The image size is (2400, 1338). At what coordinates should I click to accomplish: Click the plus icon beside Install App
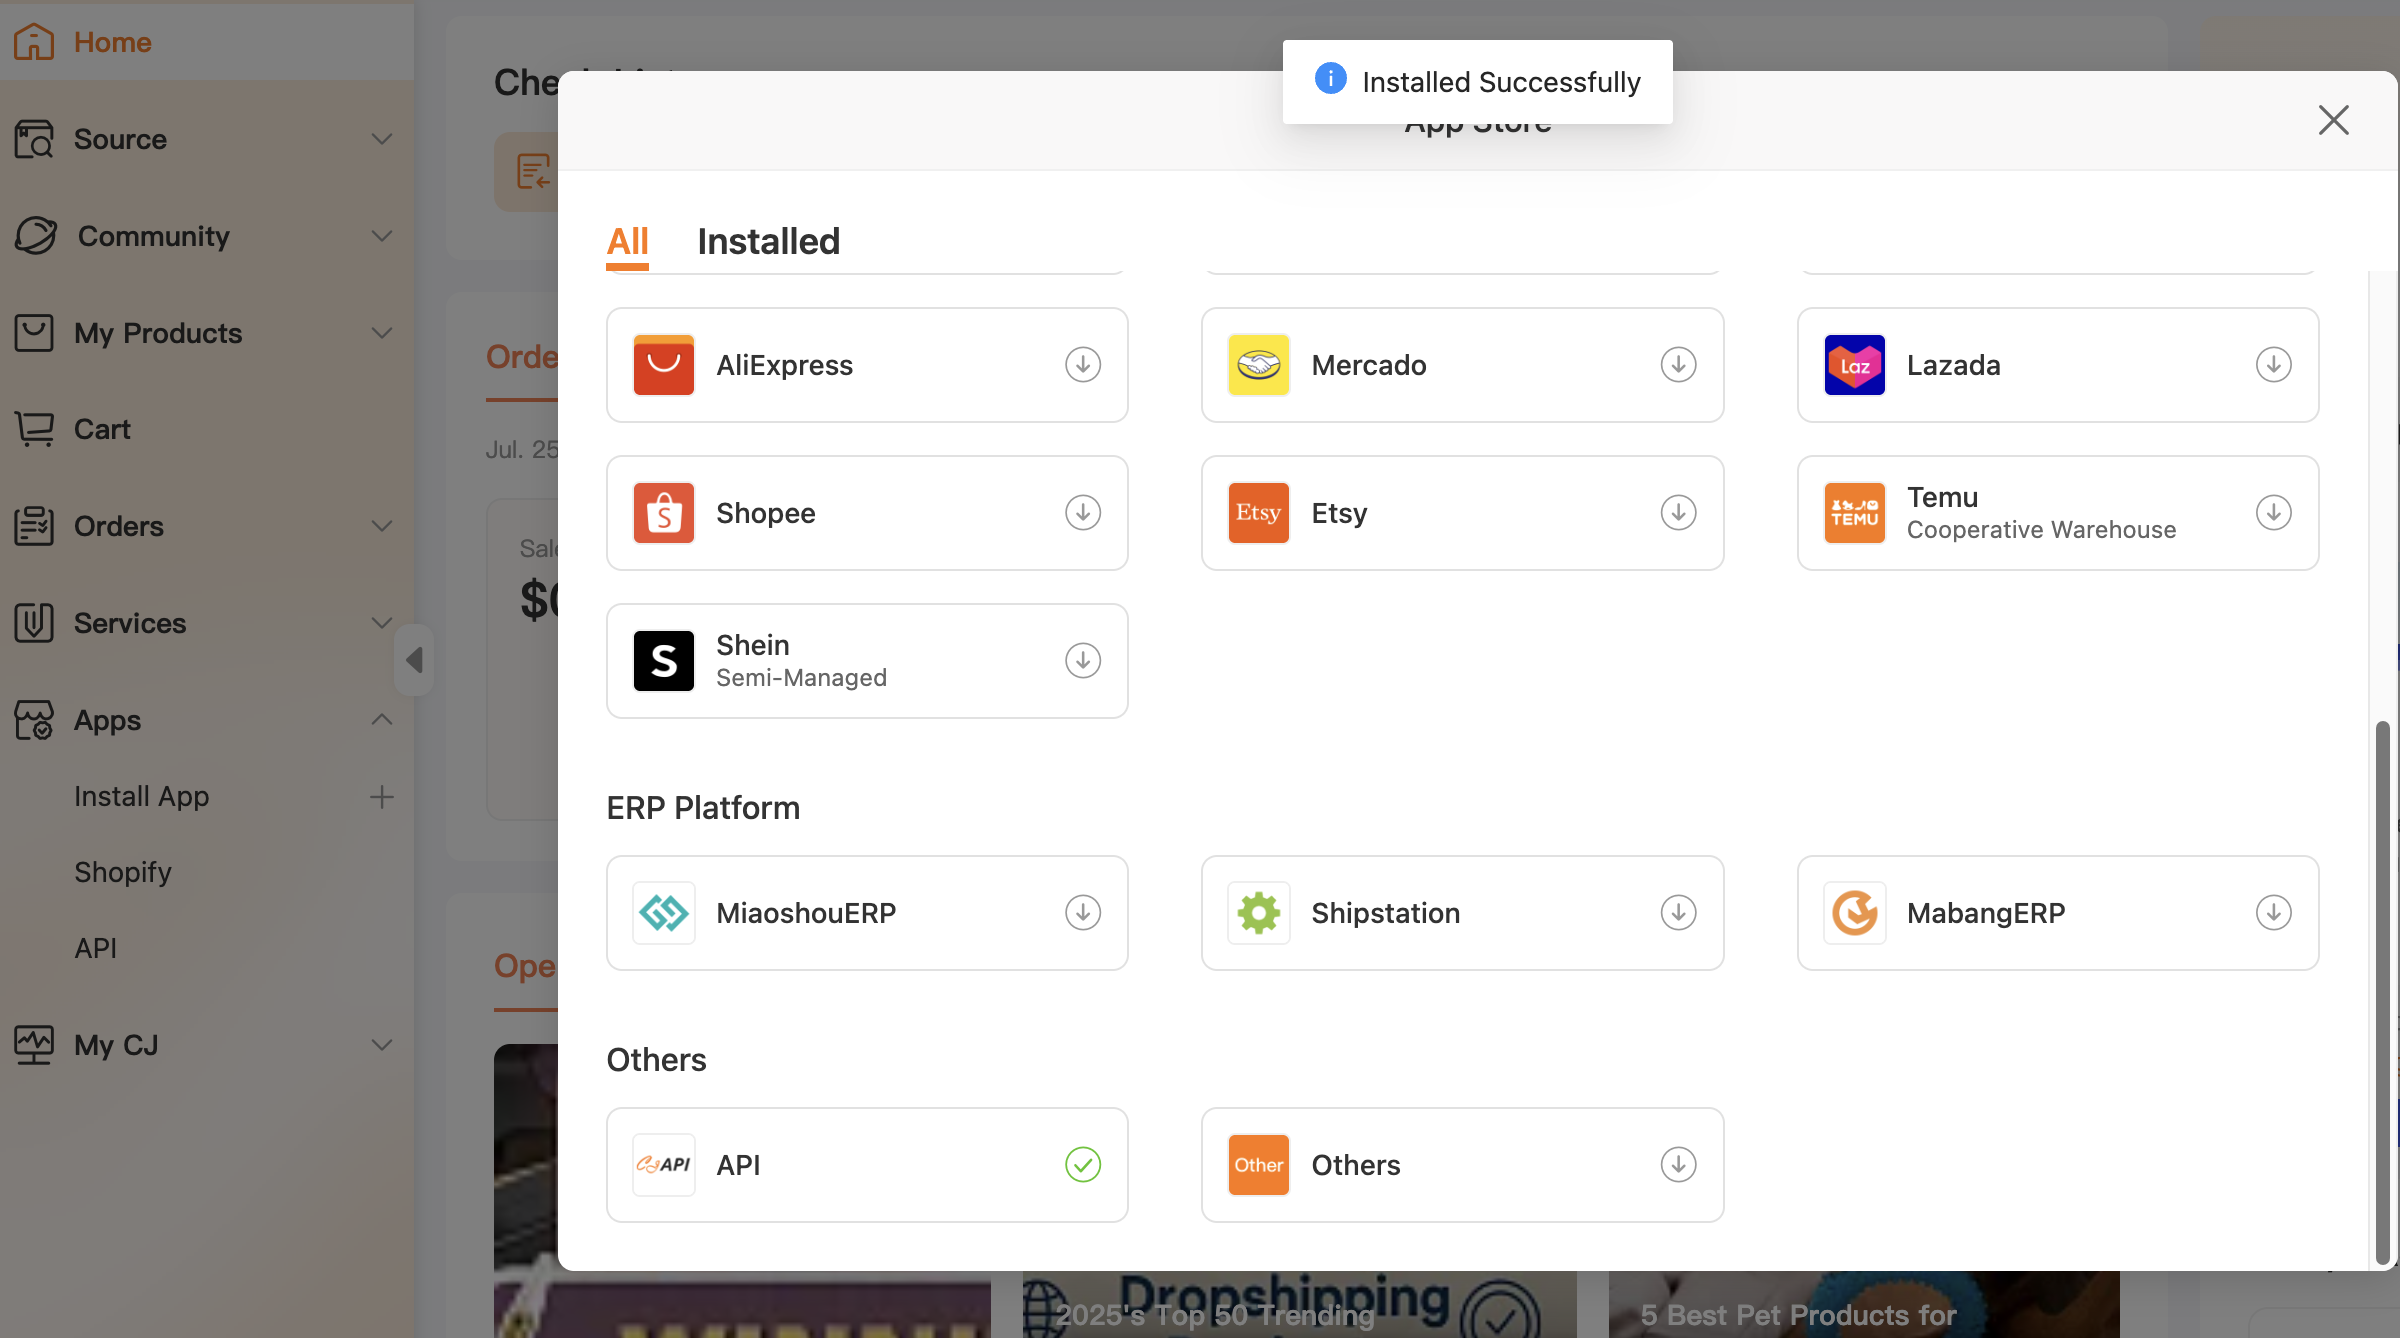(x=381, y=797)
